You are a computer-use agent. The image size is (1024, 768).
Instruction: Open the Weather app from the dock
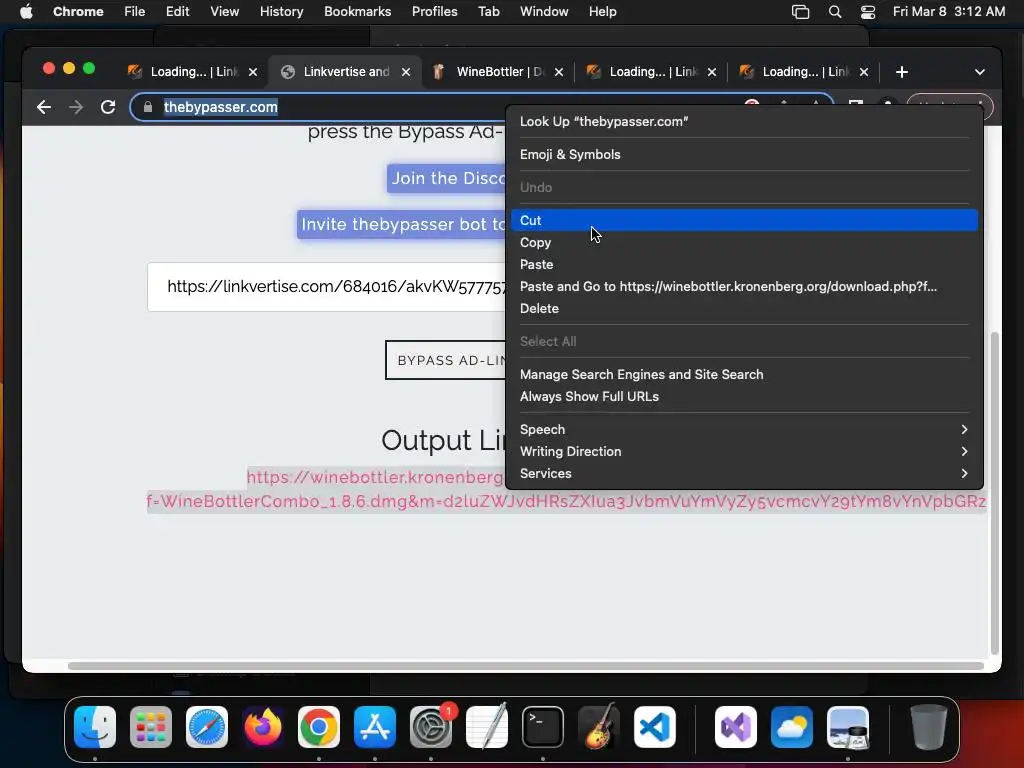(x=792, y=727)
